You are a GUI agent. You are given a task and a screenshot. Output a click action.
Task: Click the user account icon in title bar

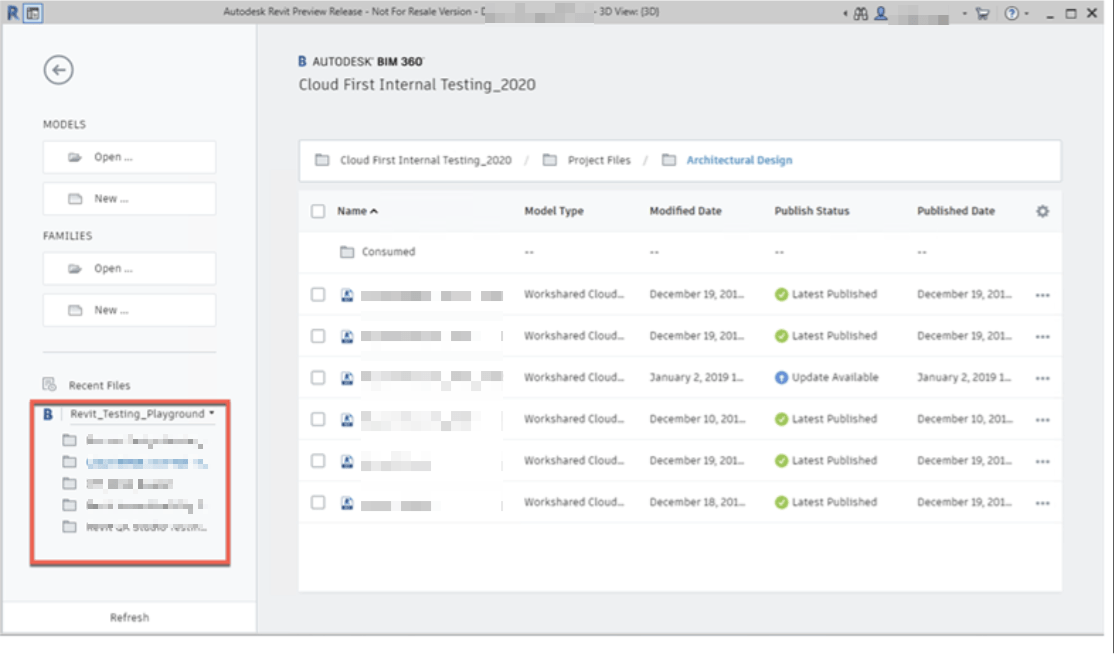click(881, 13)
